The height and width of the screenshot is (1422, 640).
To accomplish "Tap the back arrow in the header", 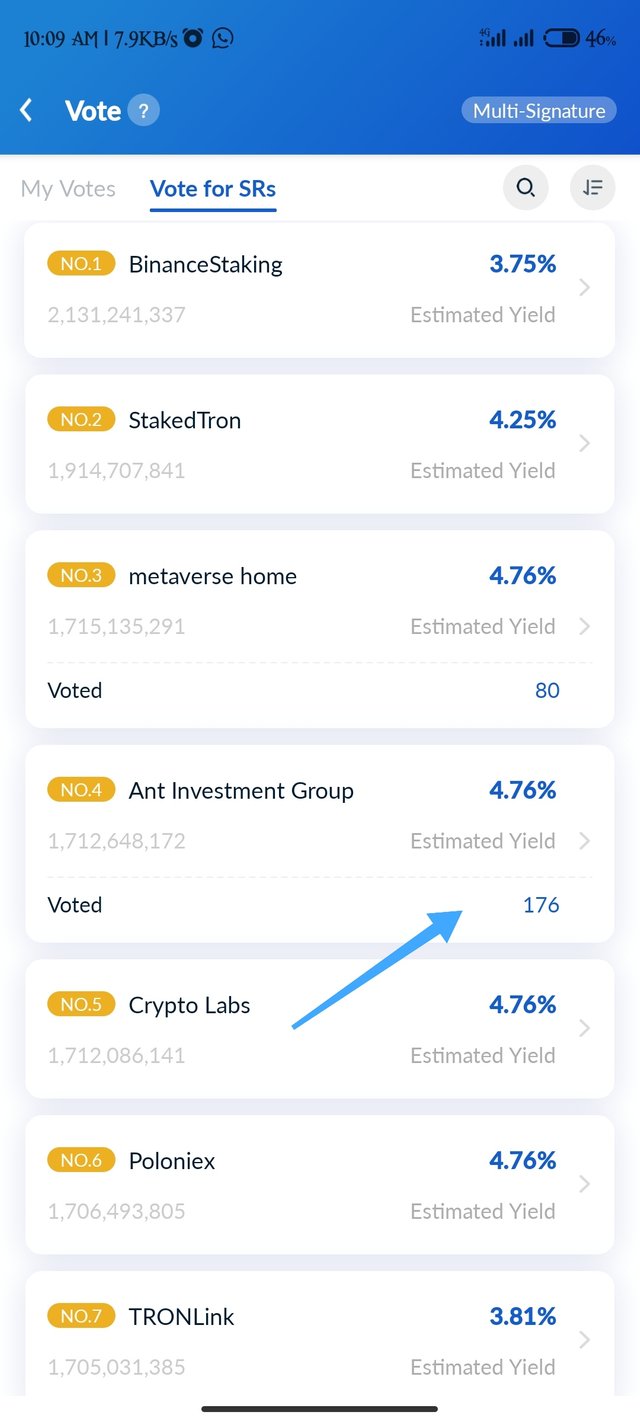I will [27, 110].
